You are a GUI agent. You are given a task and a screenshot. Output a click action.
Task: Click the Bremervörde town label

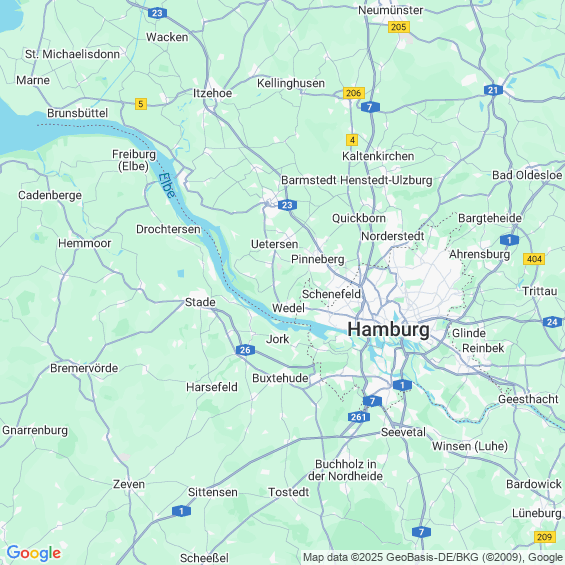(84, 368)
